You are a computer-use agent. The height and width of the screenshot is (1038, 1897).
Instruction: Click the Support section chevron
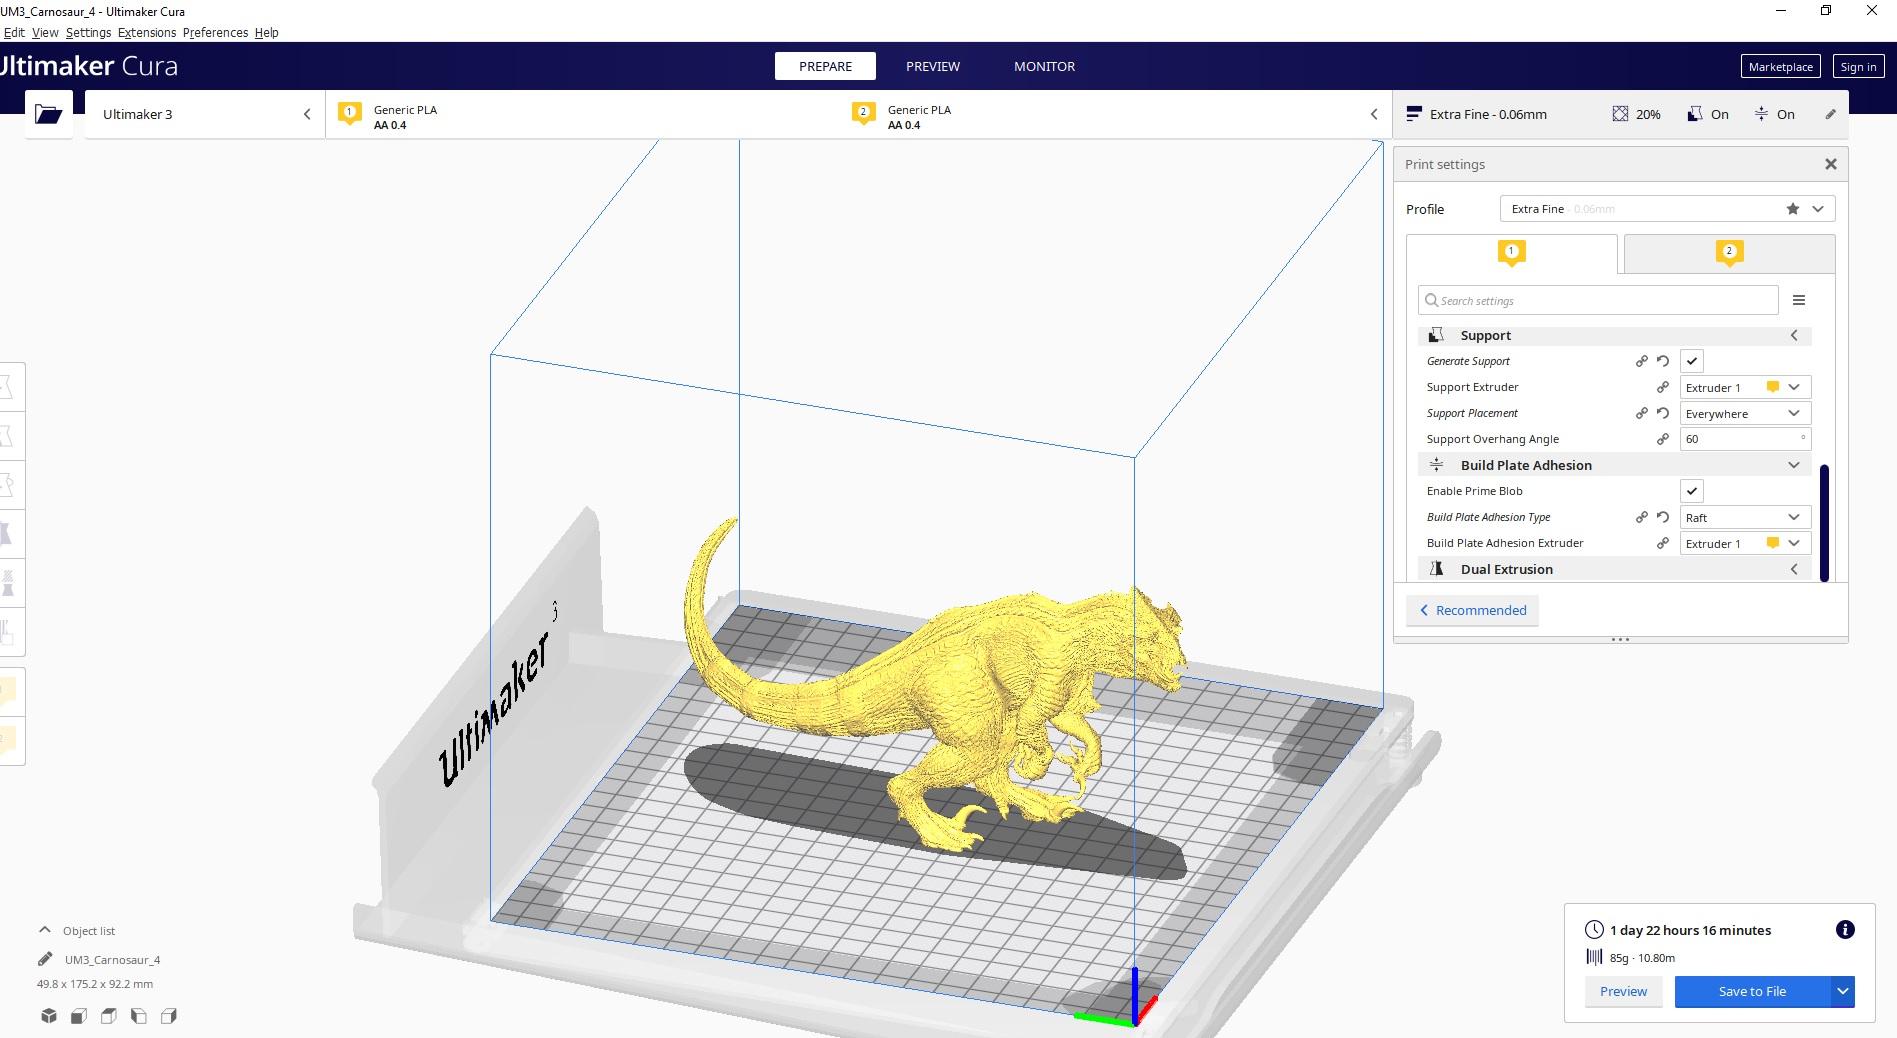click(x=1794, y=335)
